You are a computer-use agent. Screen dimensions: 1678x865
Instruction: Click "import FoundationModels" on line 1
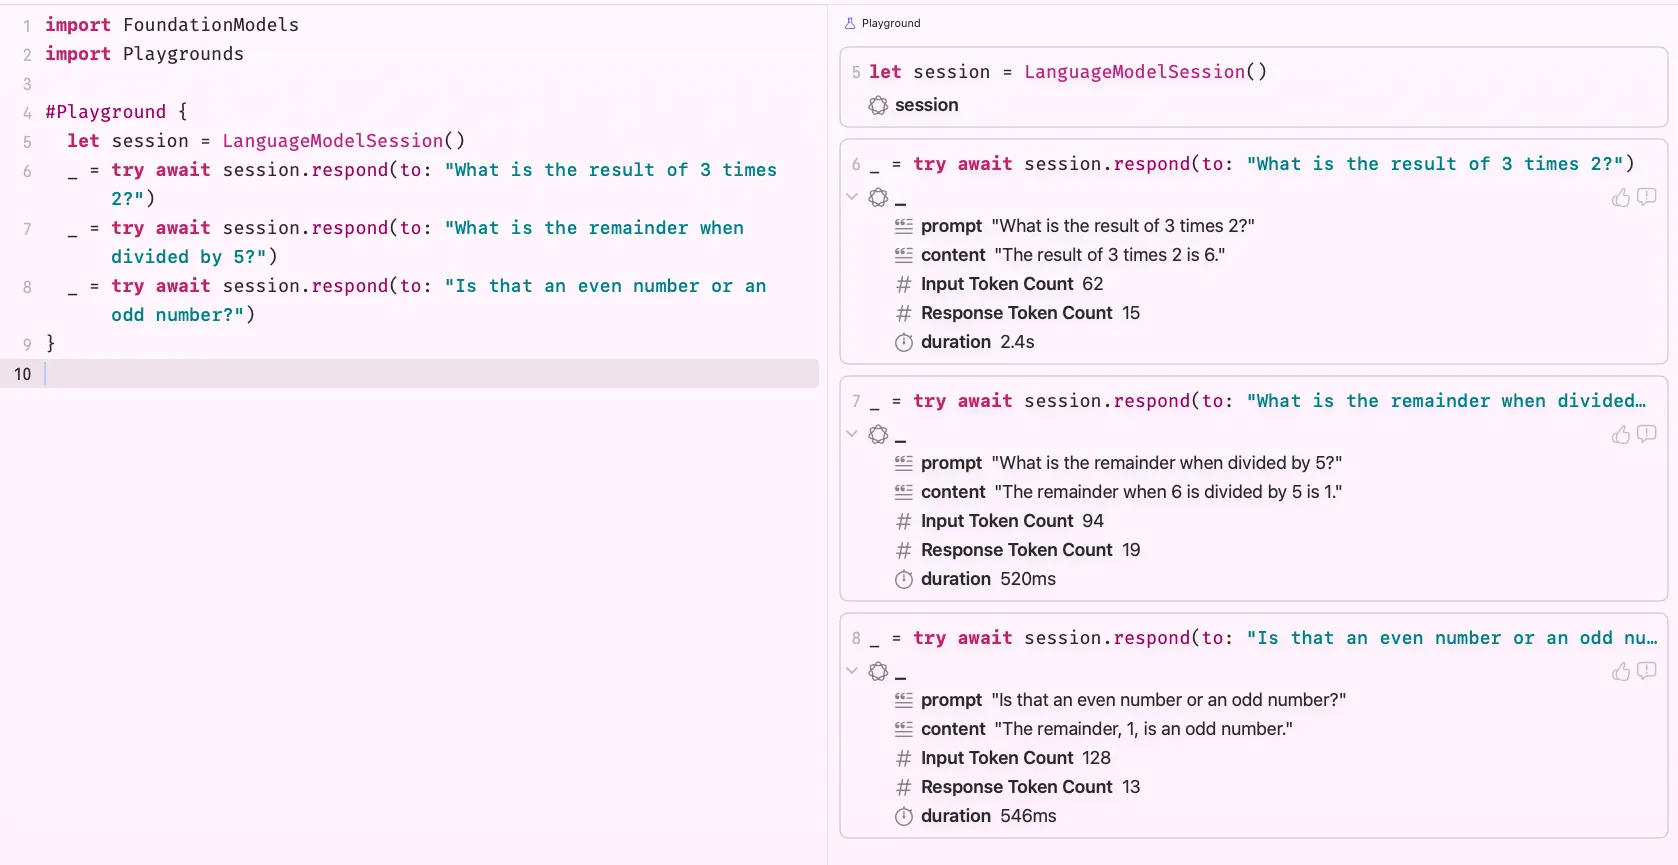[172, 25]
